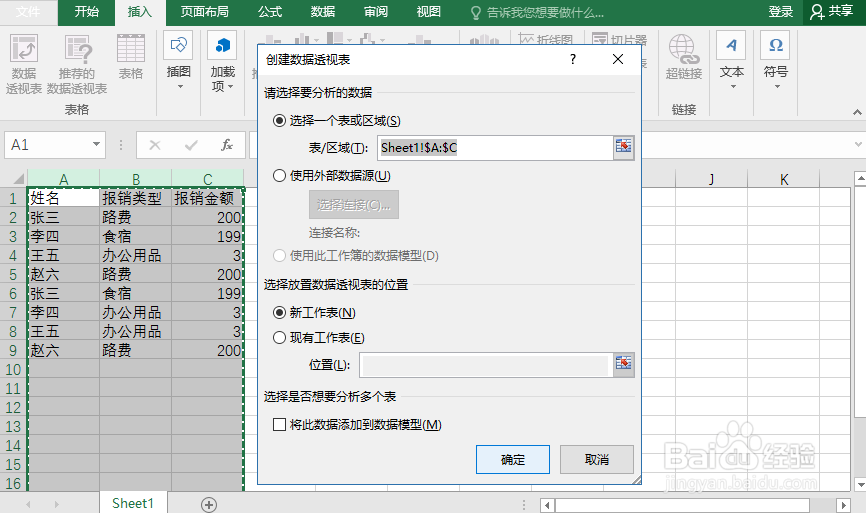
Task: Open the Illustrations (插图) group
Action: pos(178,61)
